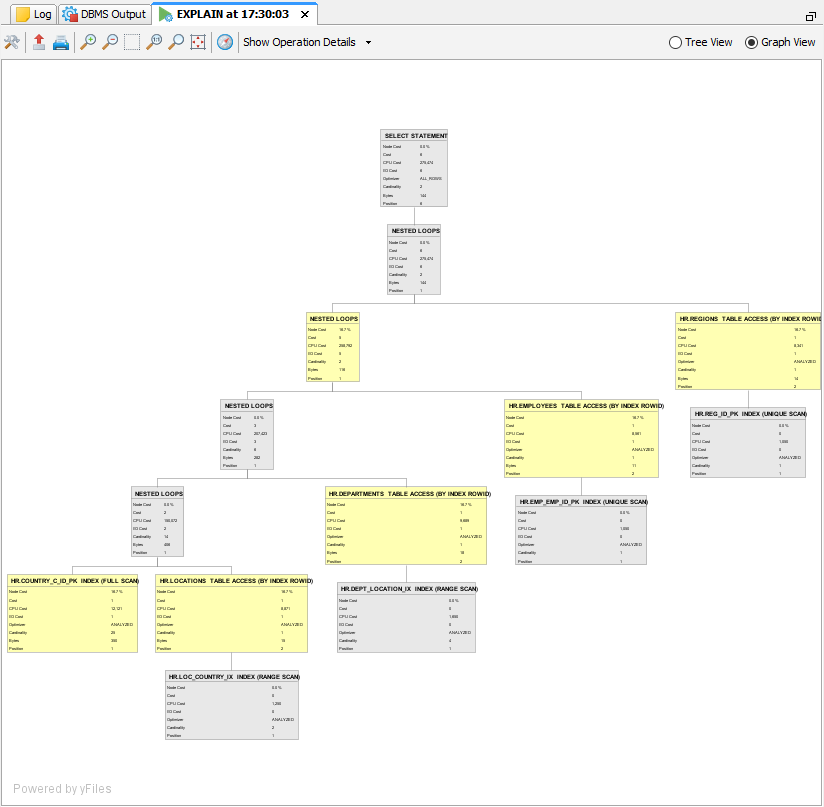Switch to the Log tab
This screenshot has height=807, width=824.
[x=33, y=14]
